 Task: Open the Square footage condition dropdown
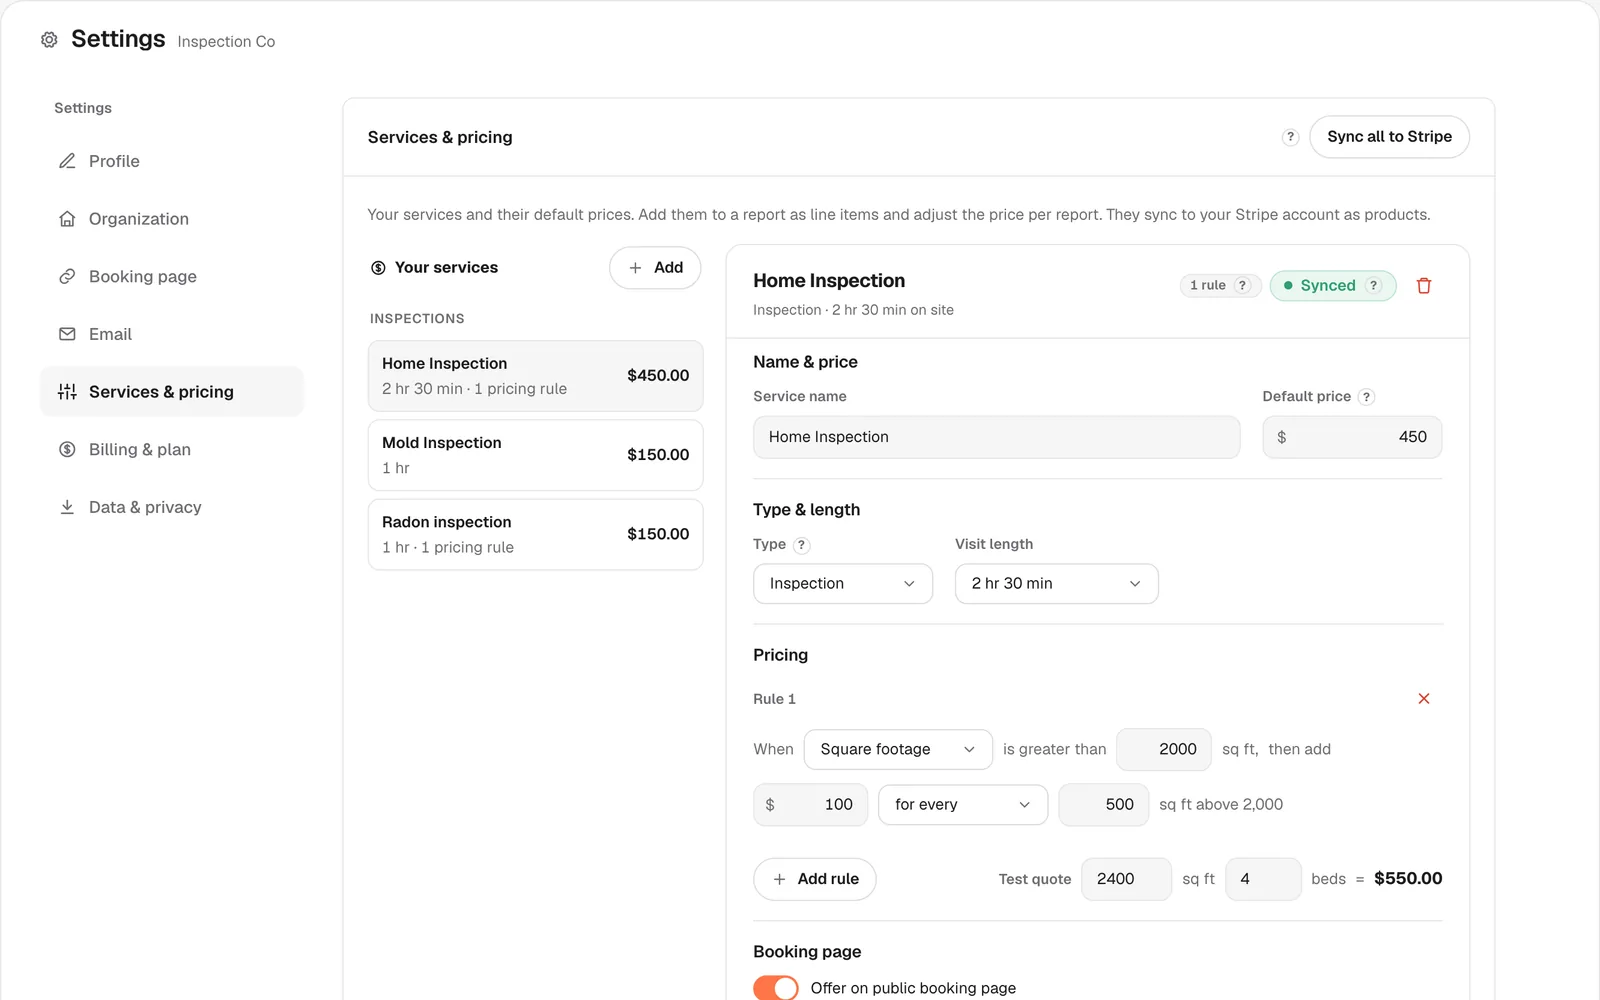click(898, 750)
